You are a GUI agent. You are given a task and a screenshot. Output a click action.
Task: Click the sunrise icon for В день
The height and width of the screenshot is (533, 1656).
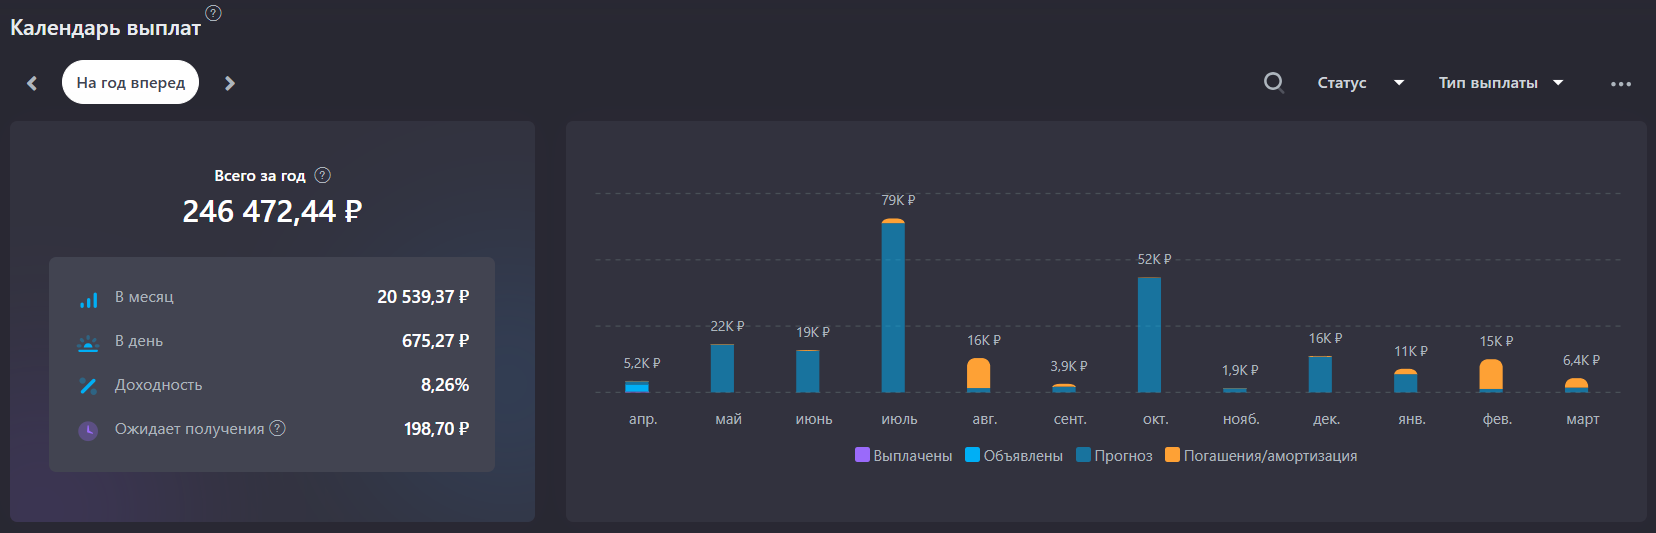88,343
